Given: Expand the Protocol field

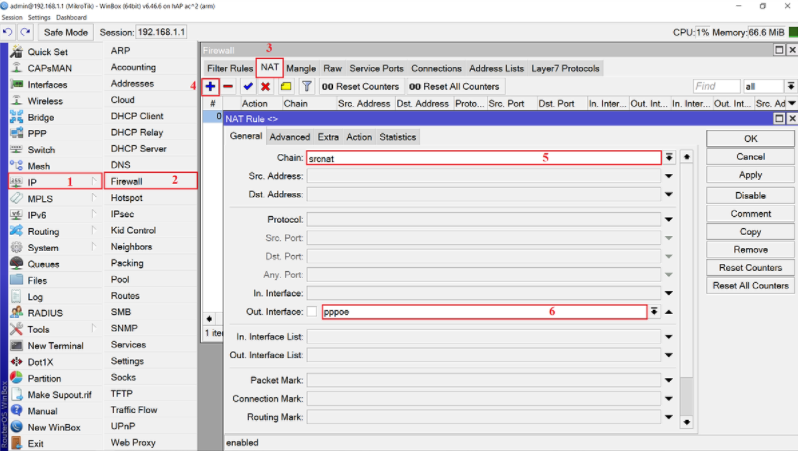Looking at the screenshot, I should 668,219.
